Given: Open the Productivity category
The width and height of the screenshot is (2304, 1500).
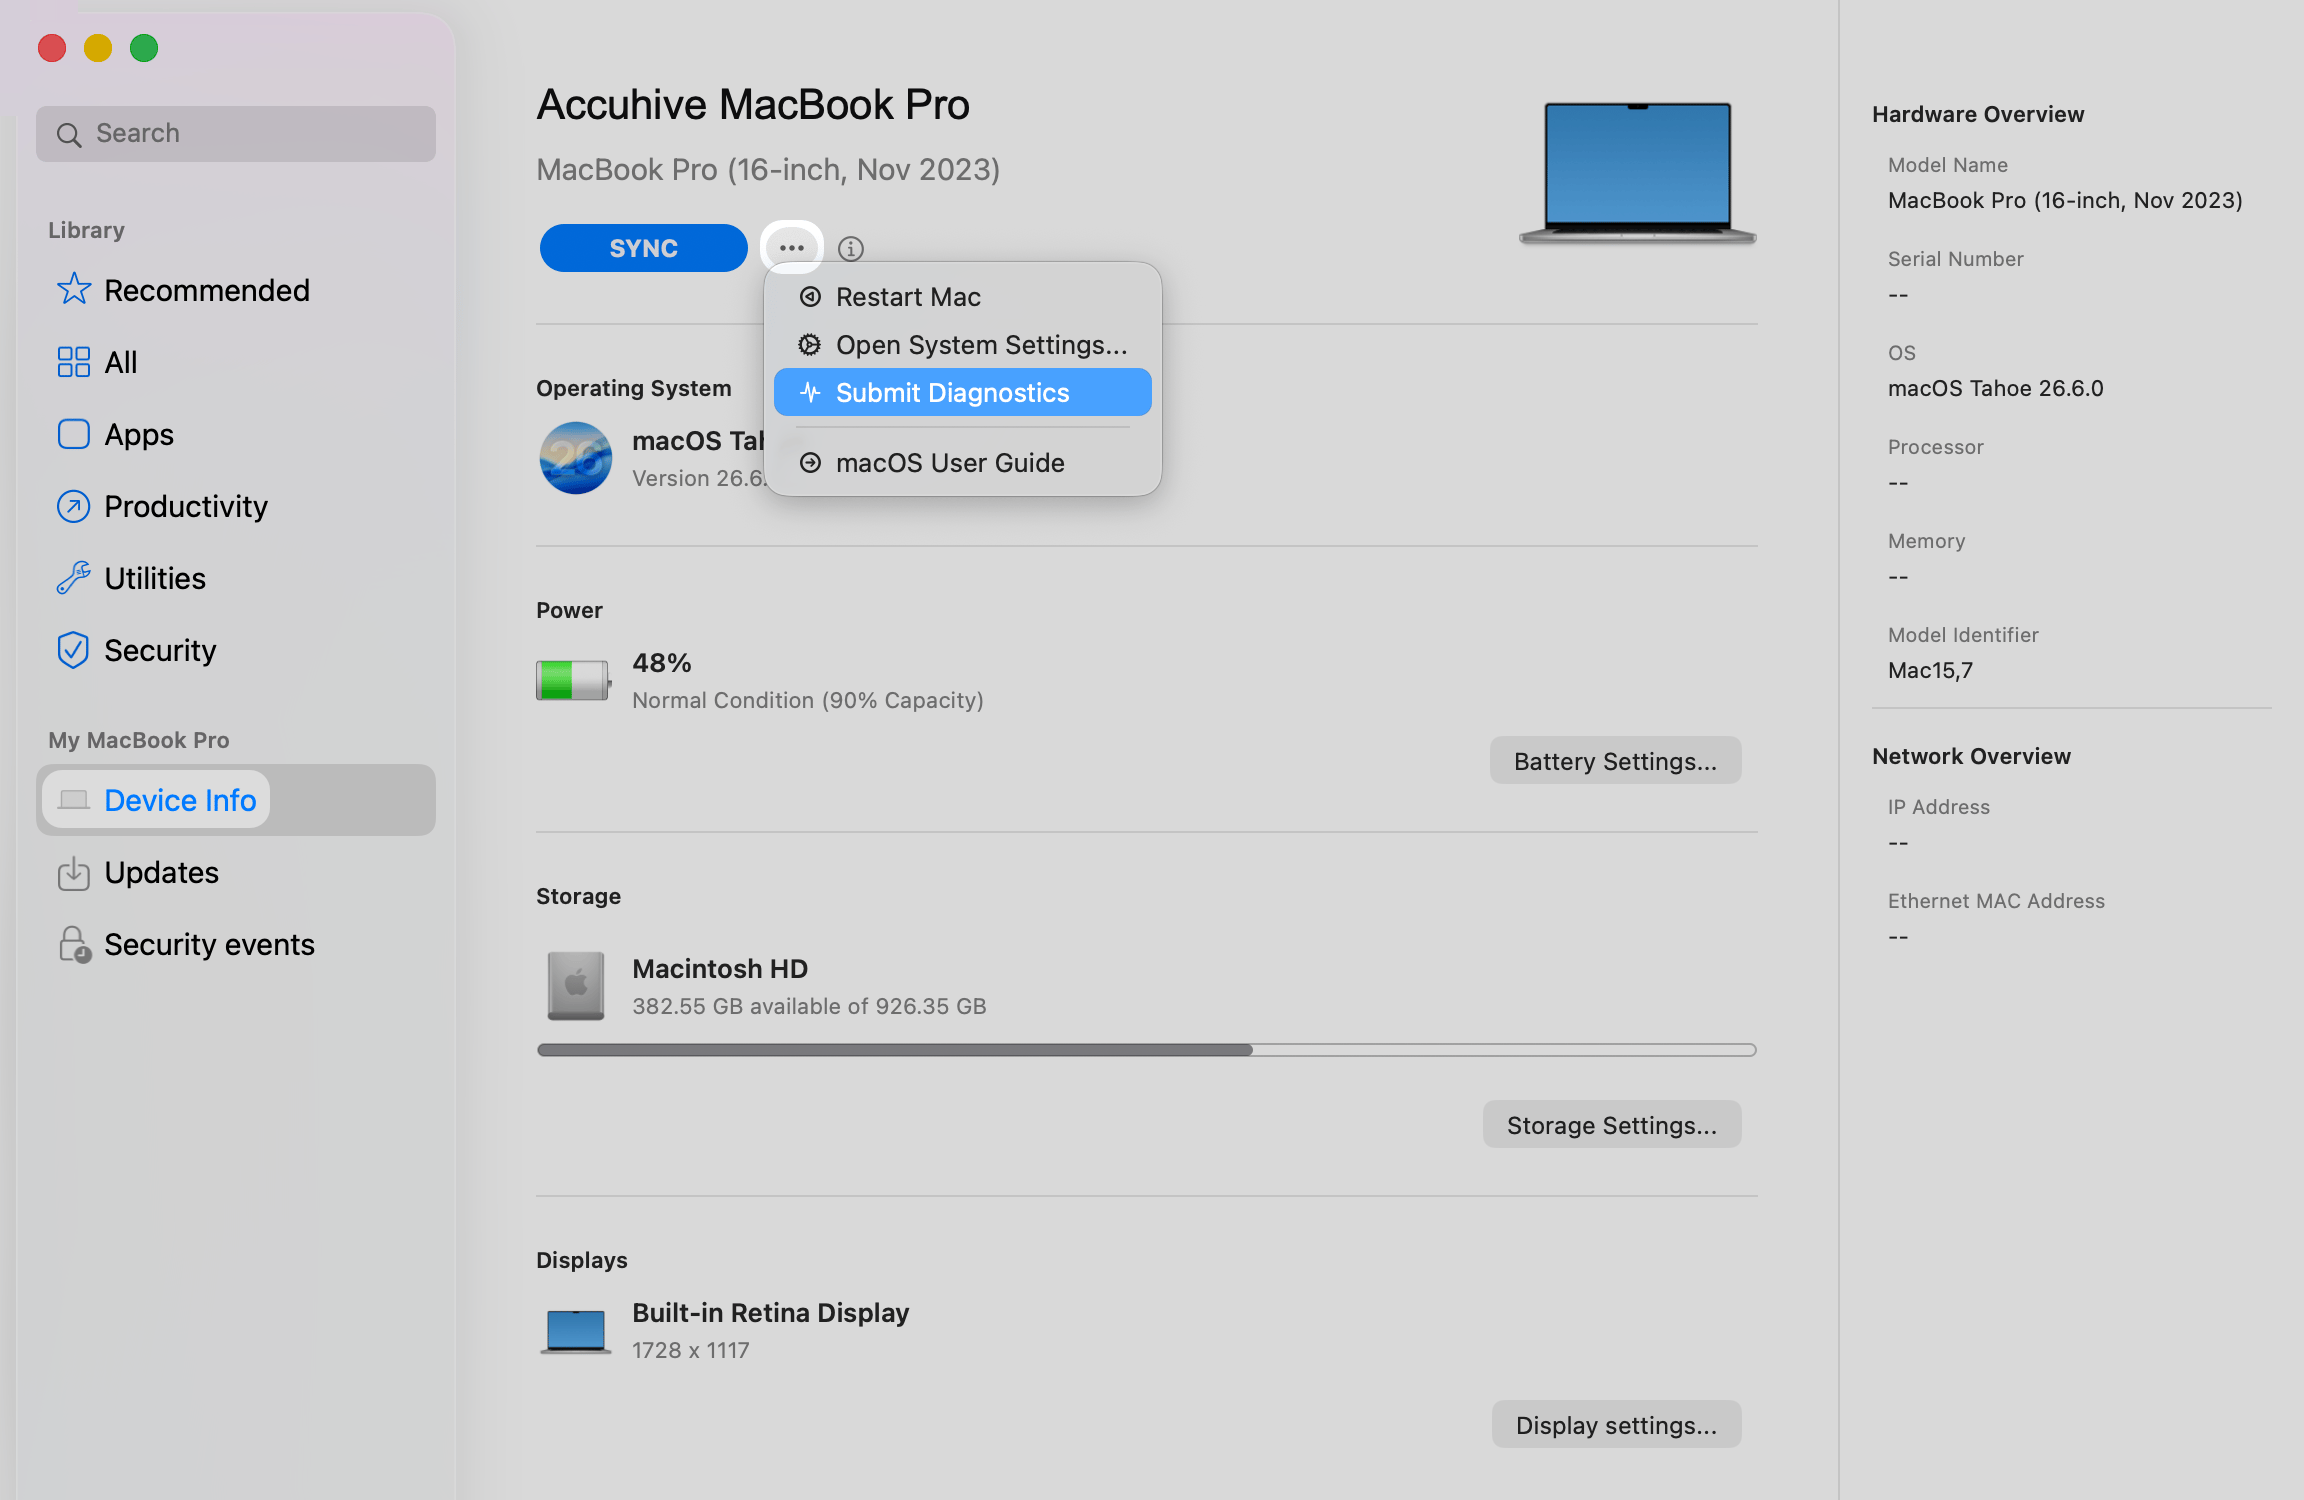Looking at the screenshot, I should click(x=236, y=506).
